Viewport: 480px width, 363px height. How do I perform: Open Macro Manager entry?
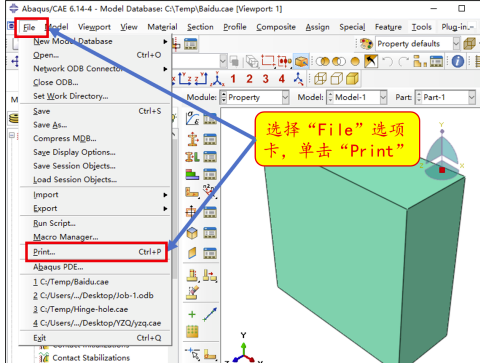pyautogui.click(x=95, y=237)
